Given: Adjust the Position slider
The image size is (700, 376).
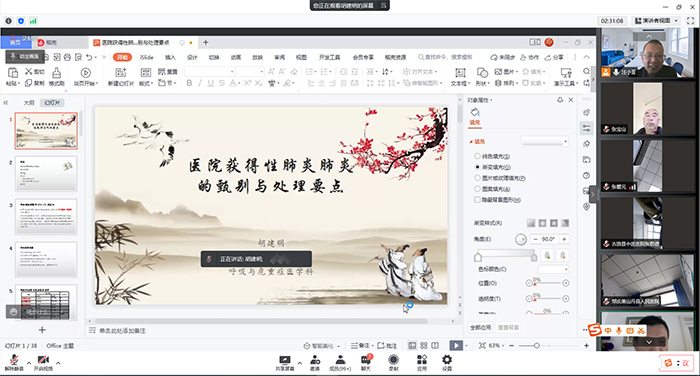Looking at the screenshot, I should pyautogui.click(x=547, y=283).
